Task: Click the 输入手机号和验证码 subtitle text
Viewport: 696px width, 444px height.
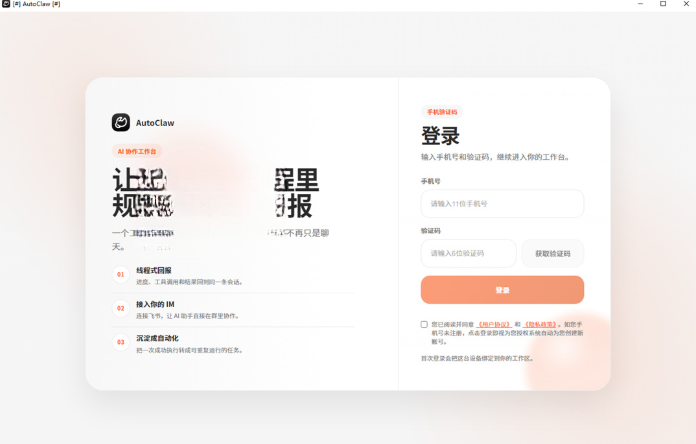Action: [x=495, y=157]
